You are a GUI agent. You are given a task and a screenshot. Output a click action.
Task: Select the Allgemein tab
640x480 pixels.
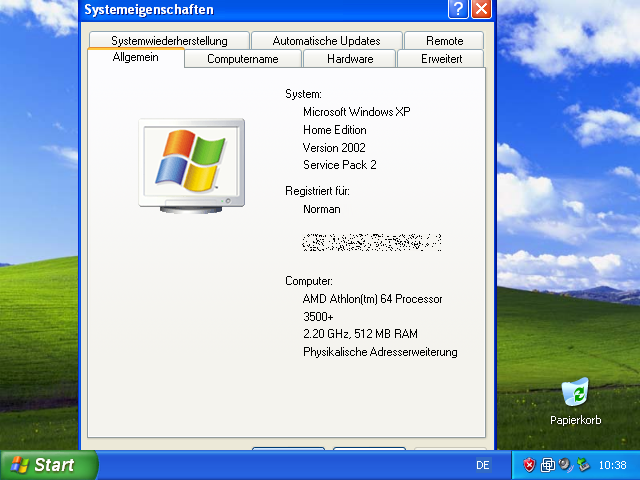(136, 58)
